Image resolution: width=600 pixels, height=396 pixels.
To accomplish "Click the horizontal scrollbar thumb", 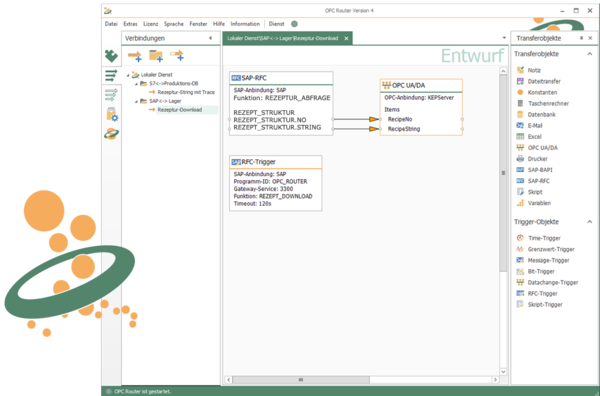I will [301, 380].
